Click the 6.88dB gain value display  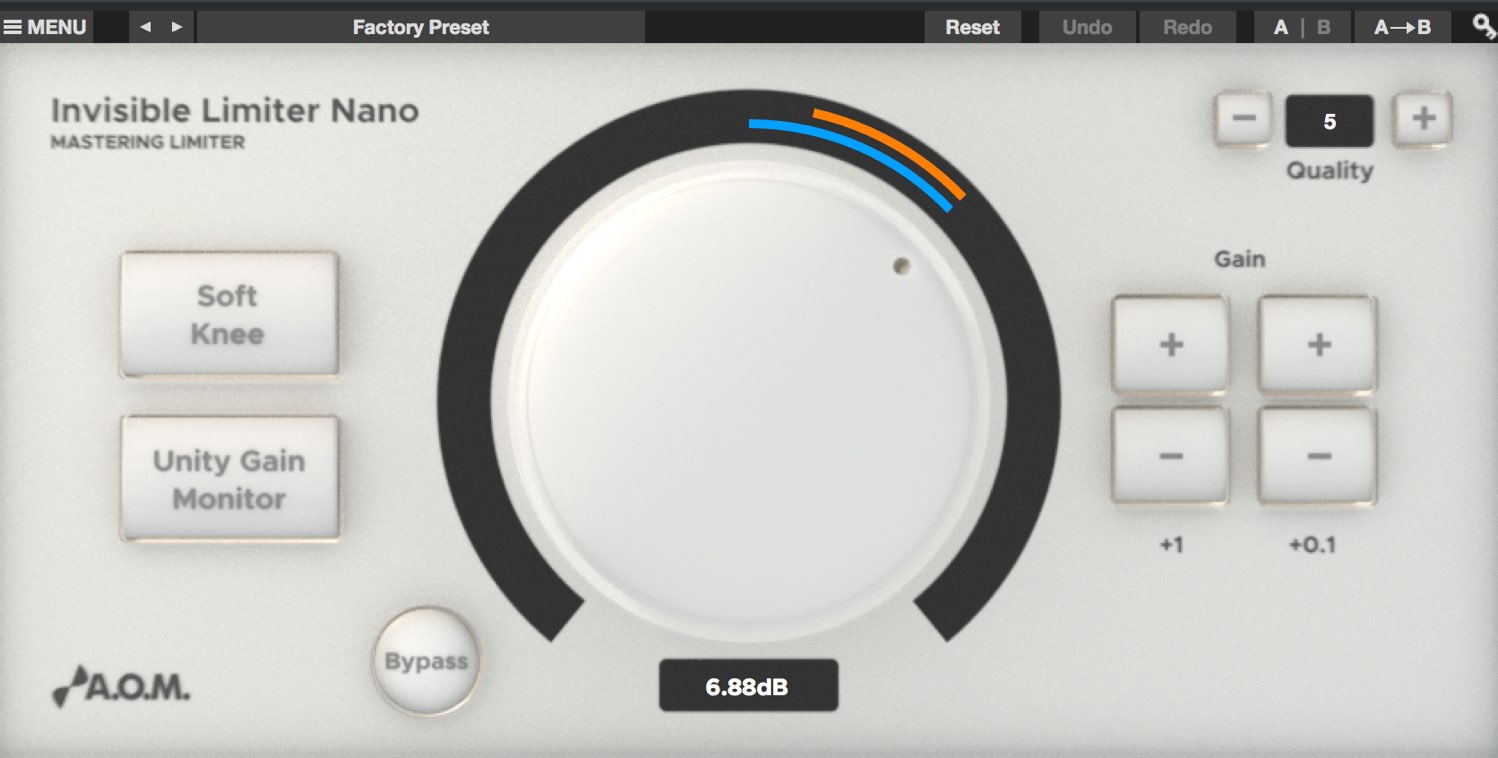(748, 686)
